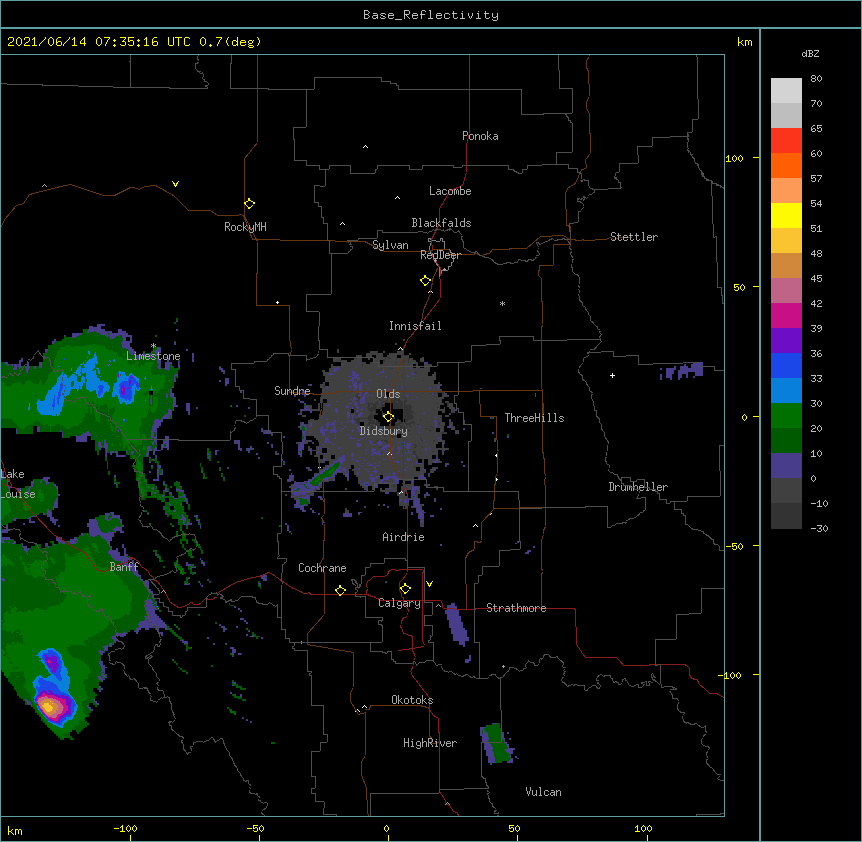Image resolution: width=862 pixels, height=842 pixels.
Task: Click the yellow diamond marker above RockyMH
Action: point(250,204)
